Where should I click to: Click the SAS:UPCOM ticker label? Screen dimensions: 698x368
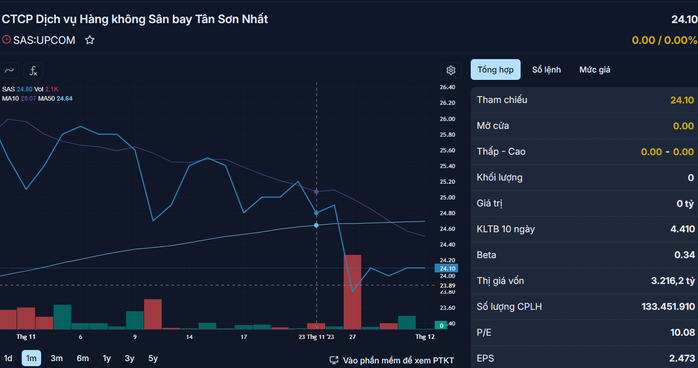[x=44, y=40]
